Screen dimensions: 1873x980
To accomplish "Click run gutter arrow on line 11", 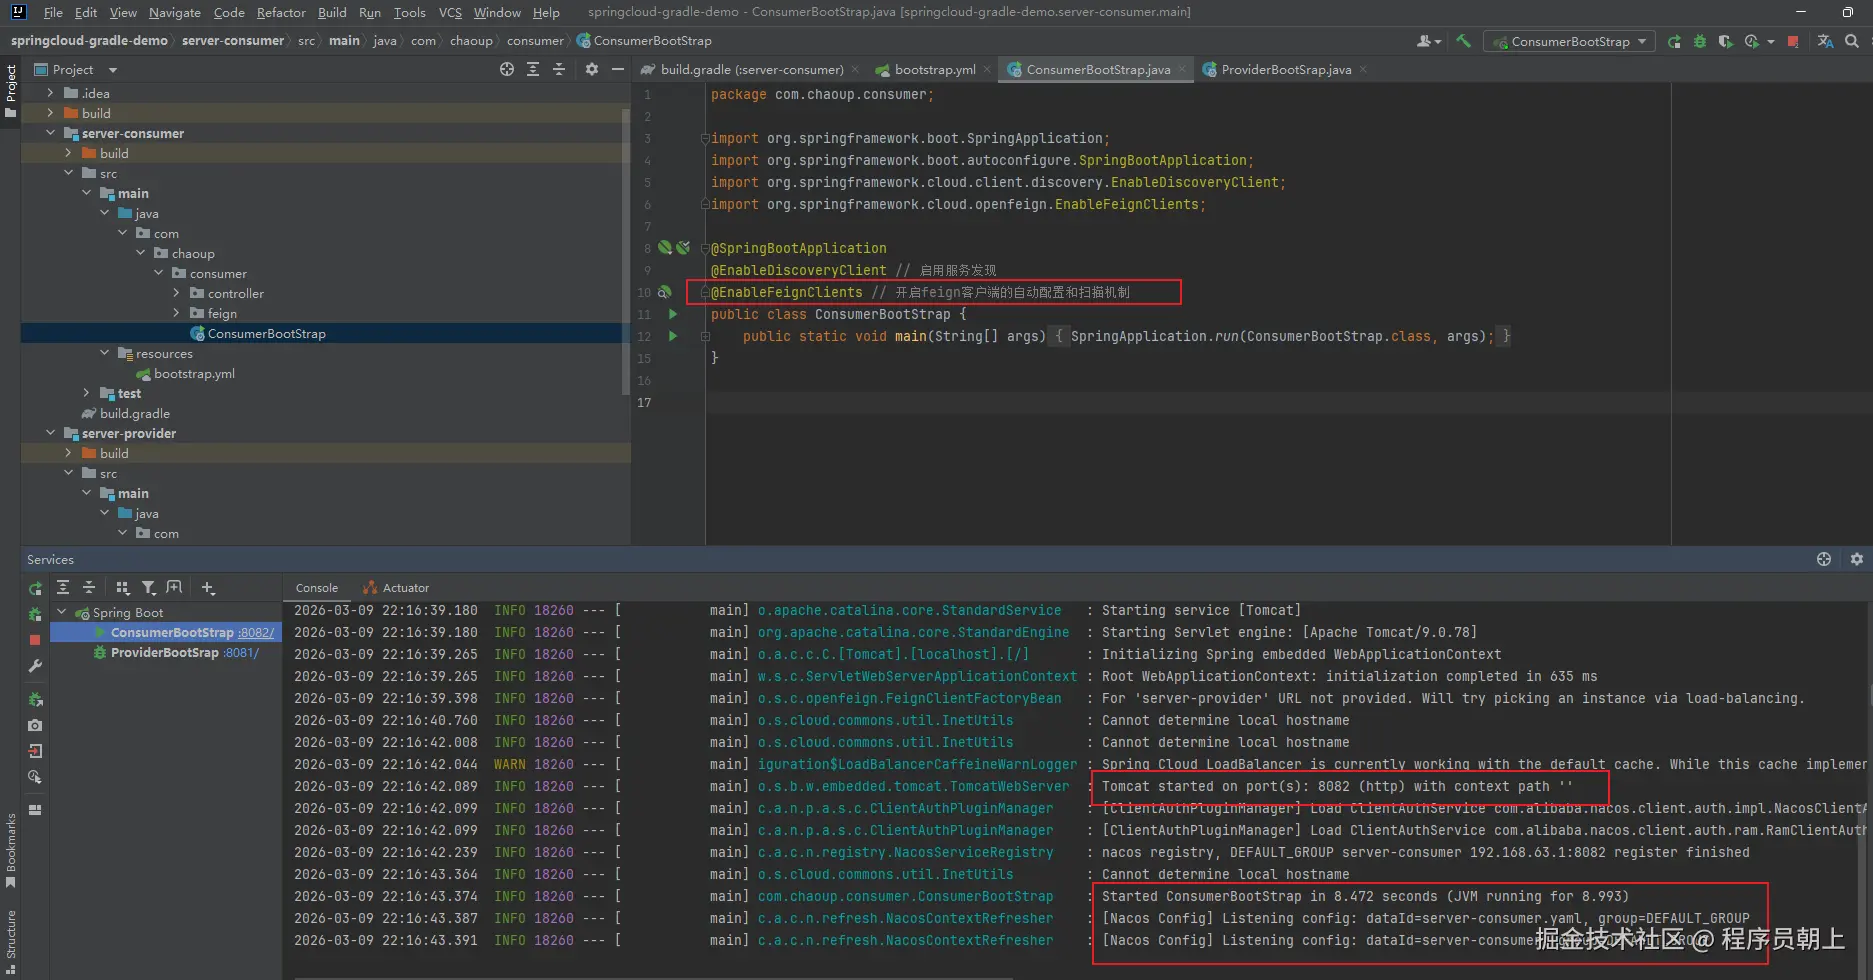I will click(673, 314).
